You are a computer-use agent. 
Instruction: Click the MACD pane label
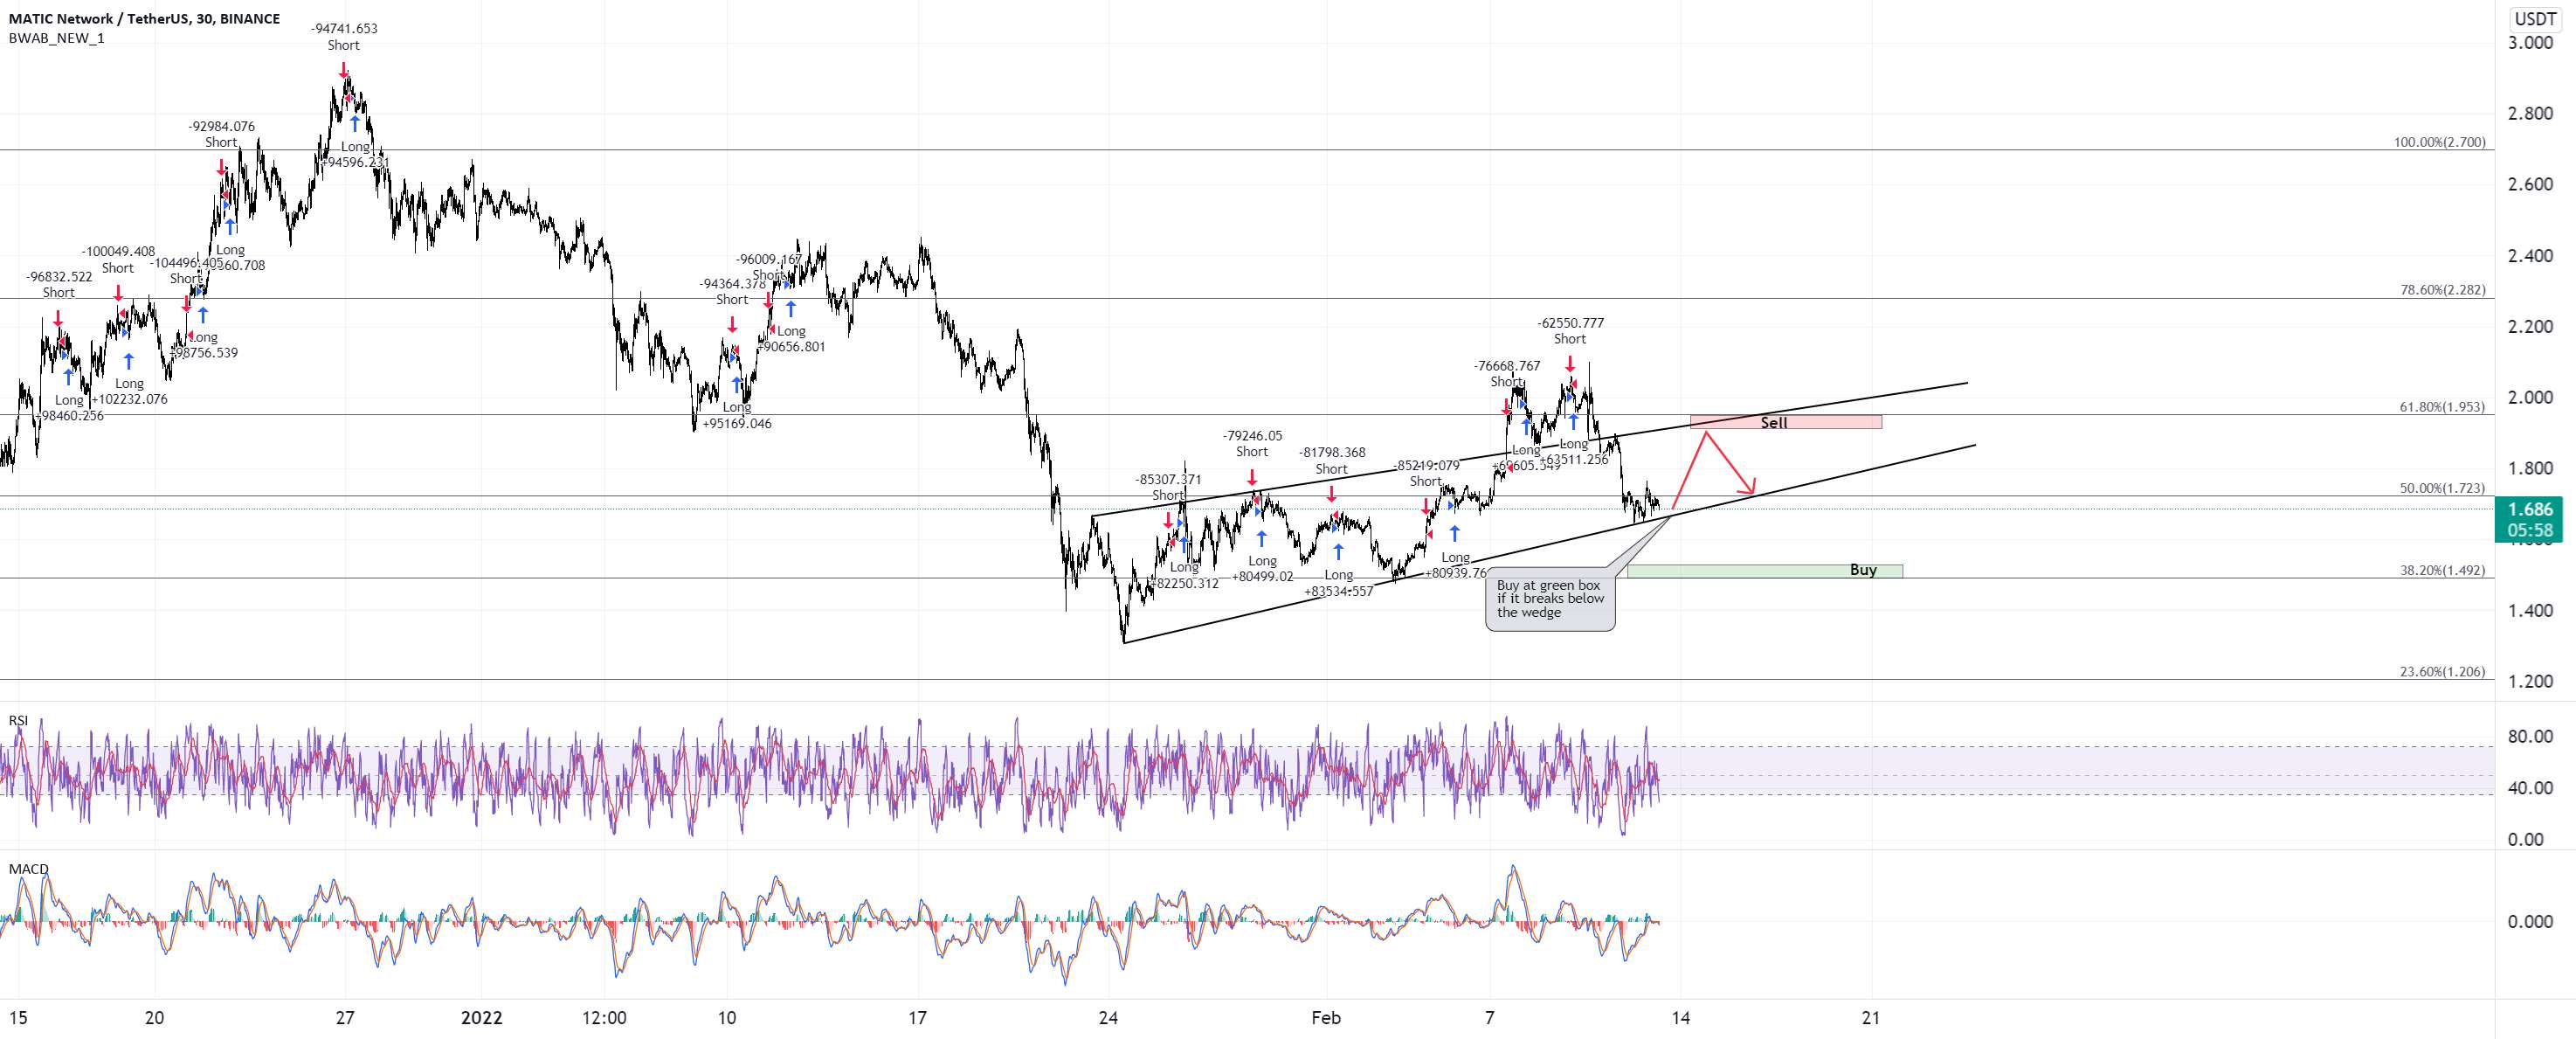pos(28,869)
